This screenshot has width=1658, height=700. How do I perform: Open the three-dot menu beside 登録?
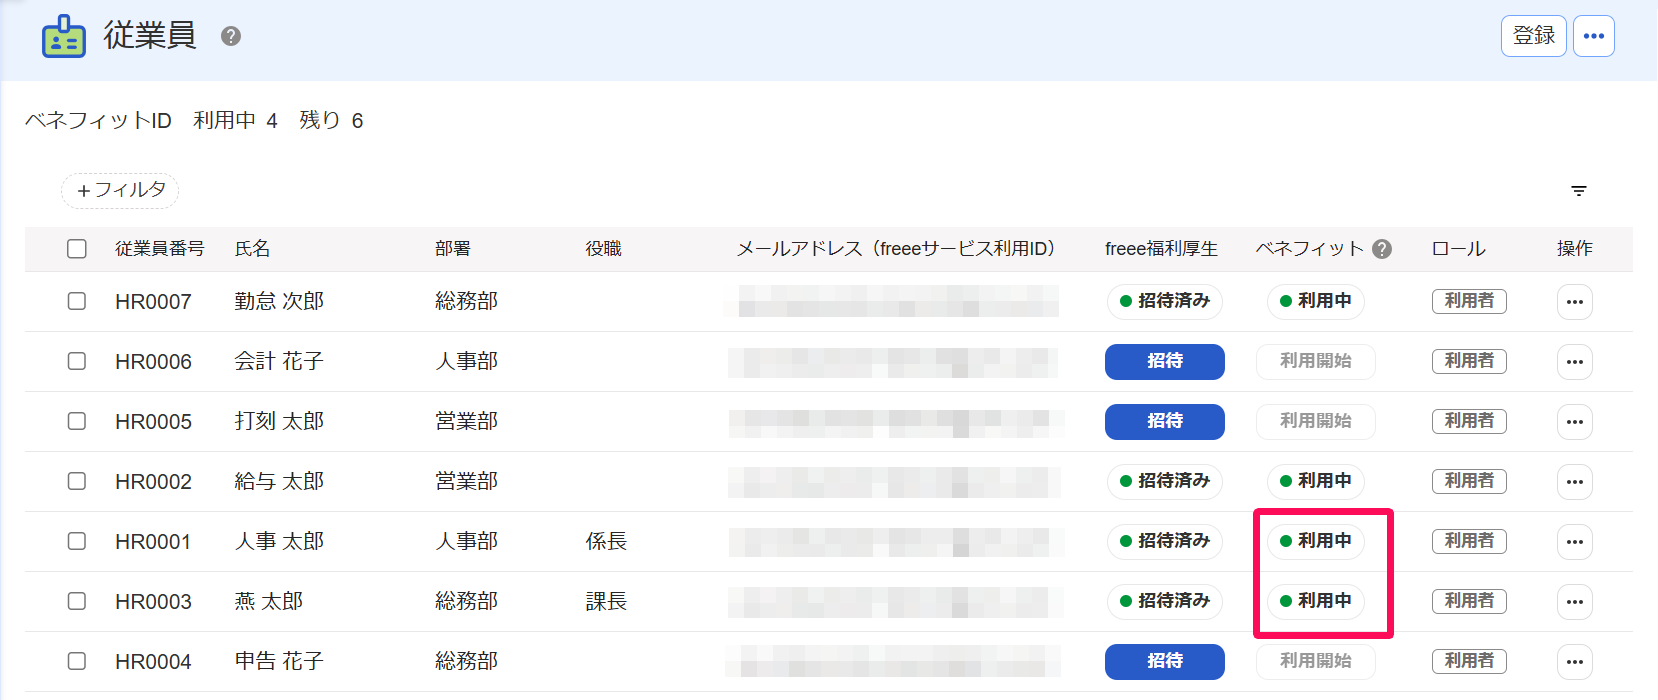coord(1594,36)
